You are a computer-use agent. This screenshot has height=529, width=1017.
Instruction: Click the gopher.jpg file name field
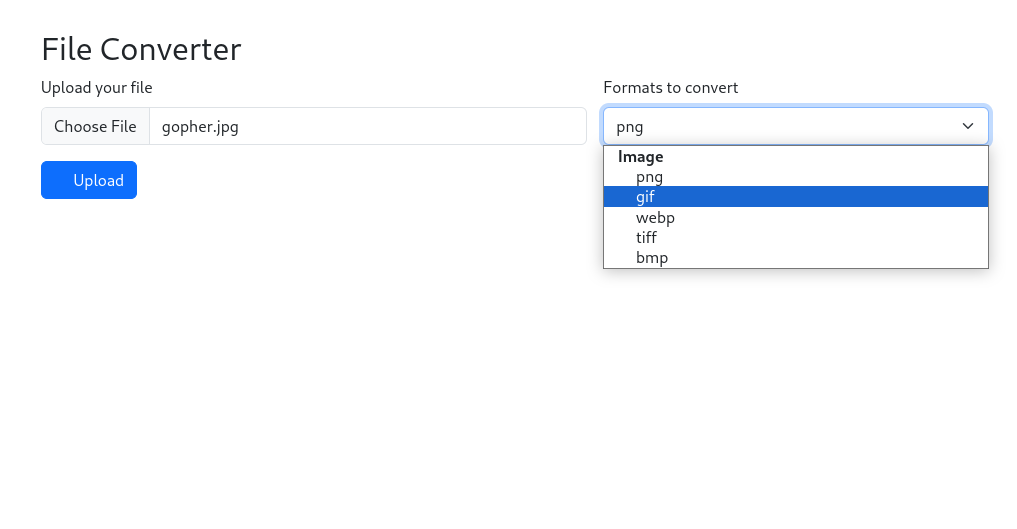(367, 126)
